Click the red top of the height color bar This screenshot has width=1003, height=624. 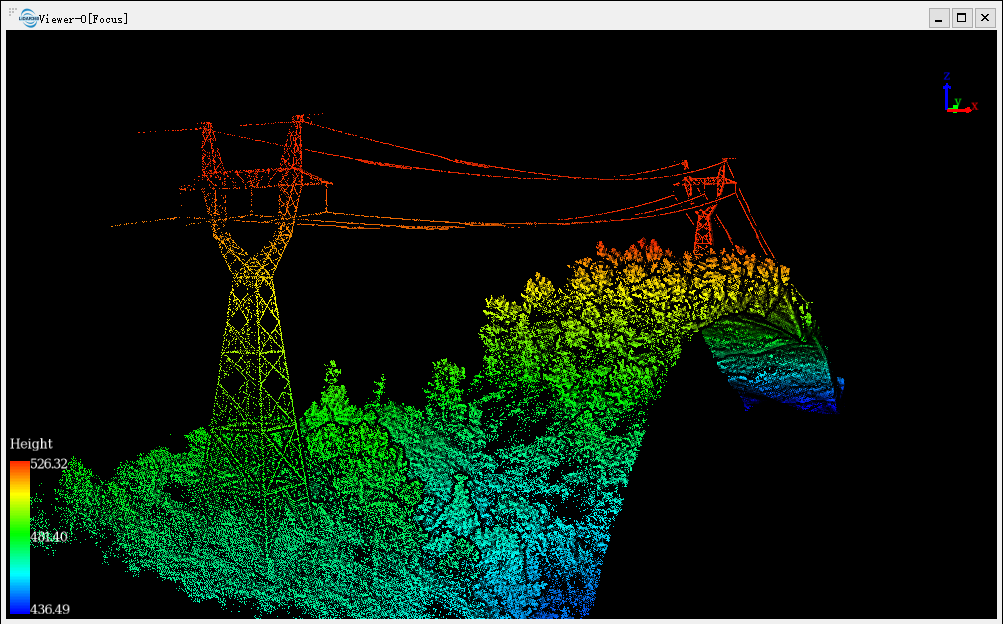pos(19,468)
